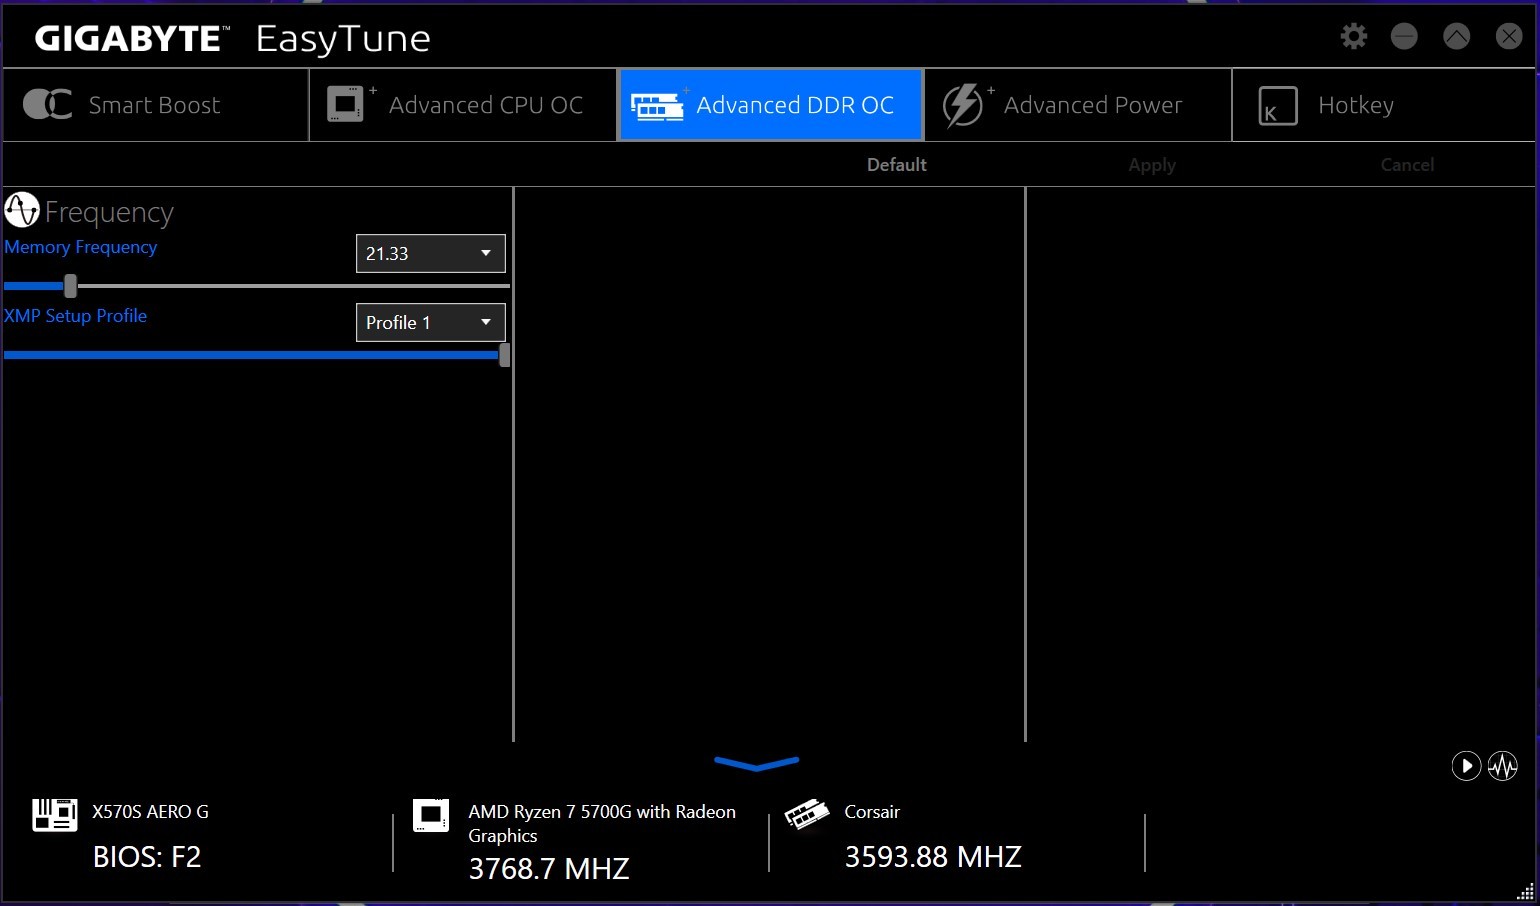Viewport: 1540px width, 906px height.
Task: Switch to the Smart Boost tab
Action: tap(156, 105)
